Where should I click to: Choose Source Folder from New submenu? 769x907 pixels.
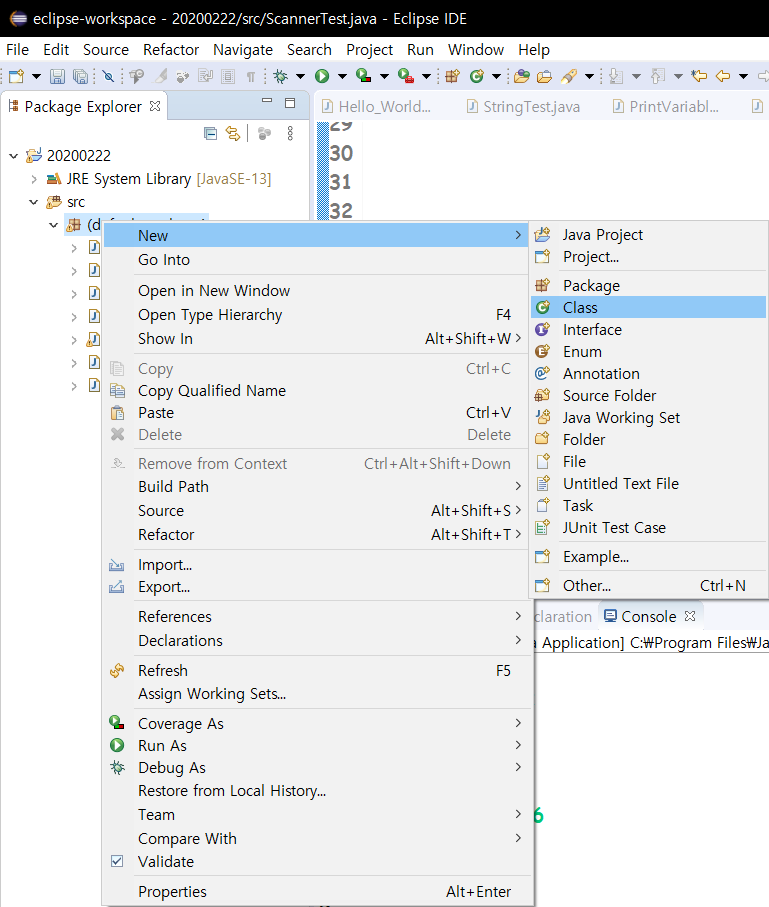(648, 396)
